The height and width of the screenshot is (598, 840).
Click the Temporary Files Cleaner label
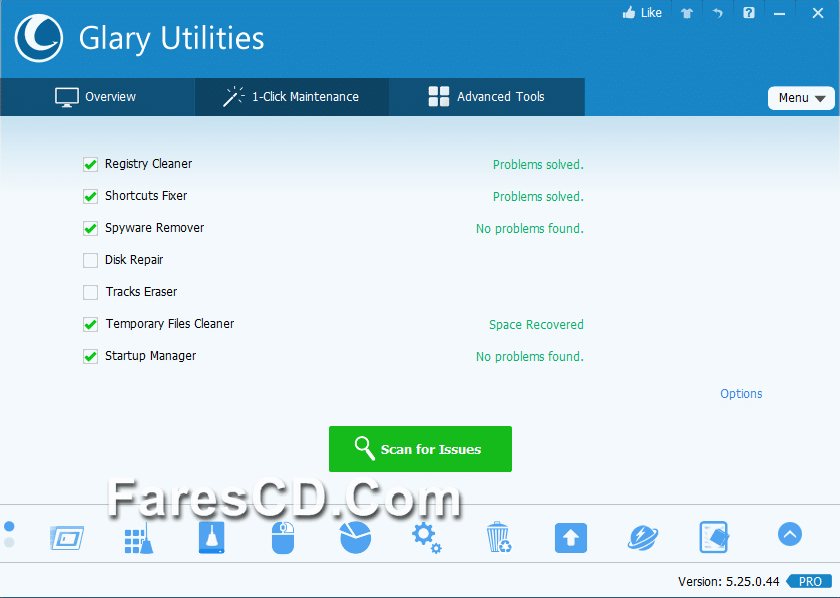click(x=170, y=324)
